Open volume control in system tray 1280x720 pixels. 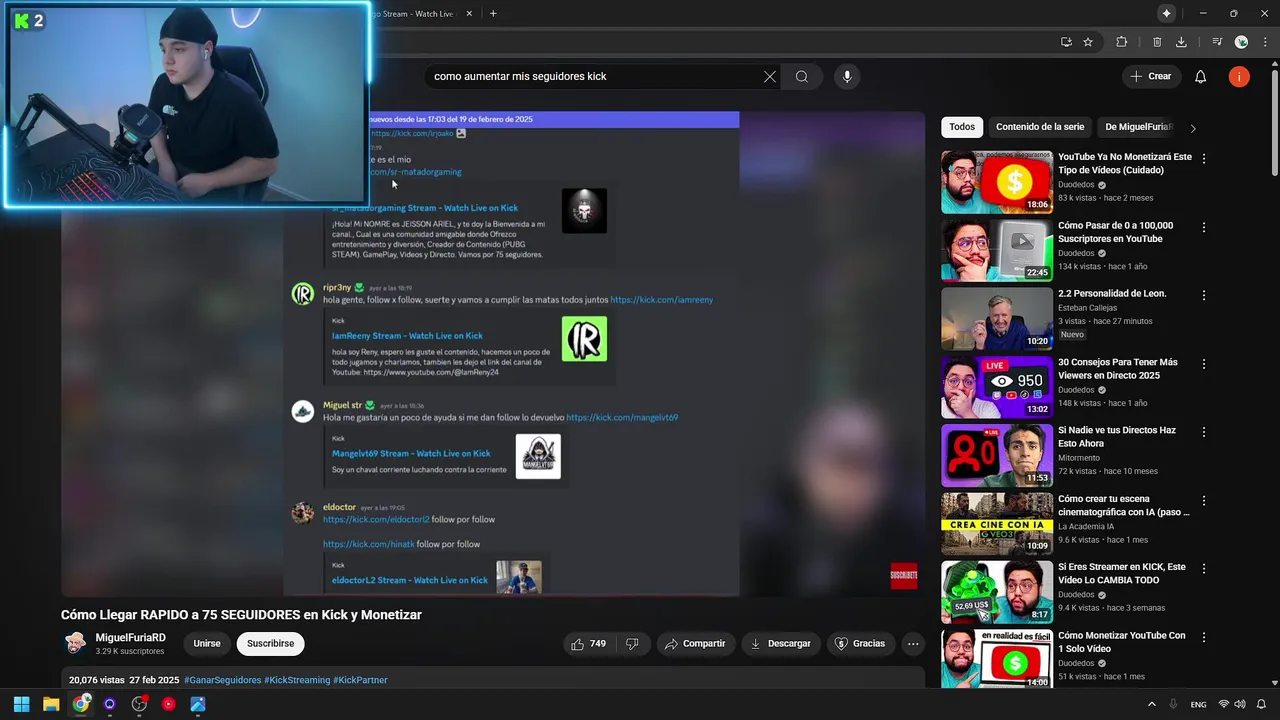pyautogui.click(x=1241, y=704)
